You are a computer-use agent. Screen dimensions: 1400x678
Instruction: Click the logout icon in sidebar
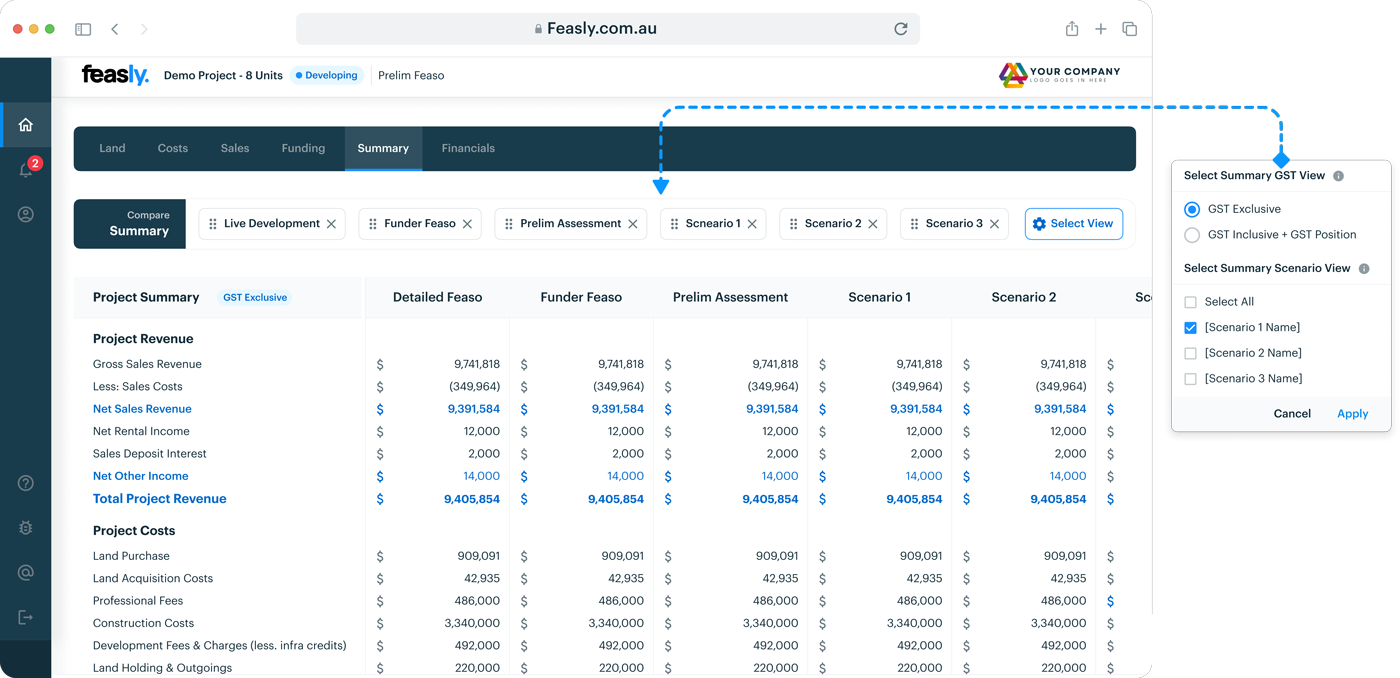26,617
